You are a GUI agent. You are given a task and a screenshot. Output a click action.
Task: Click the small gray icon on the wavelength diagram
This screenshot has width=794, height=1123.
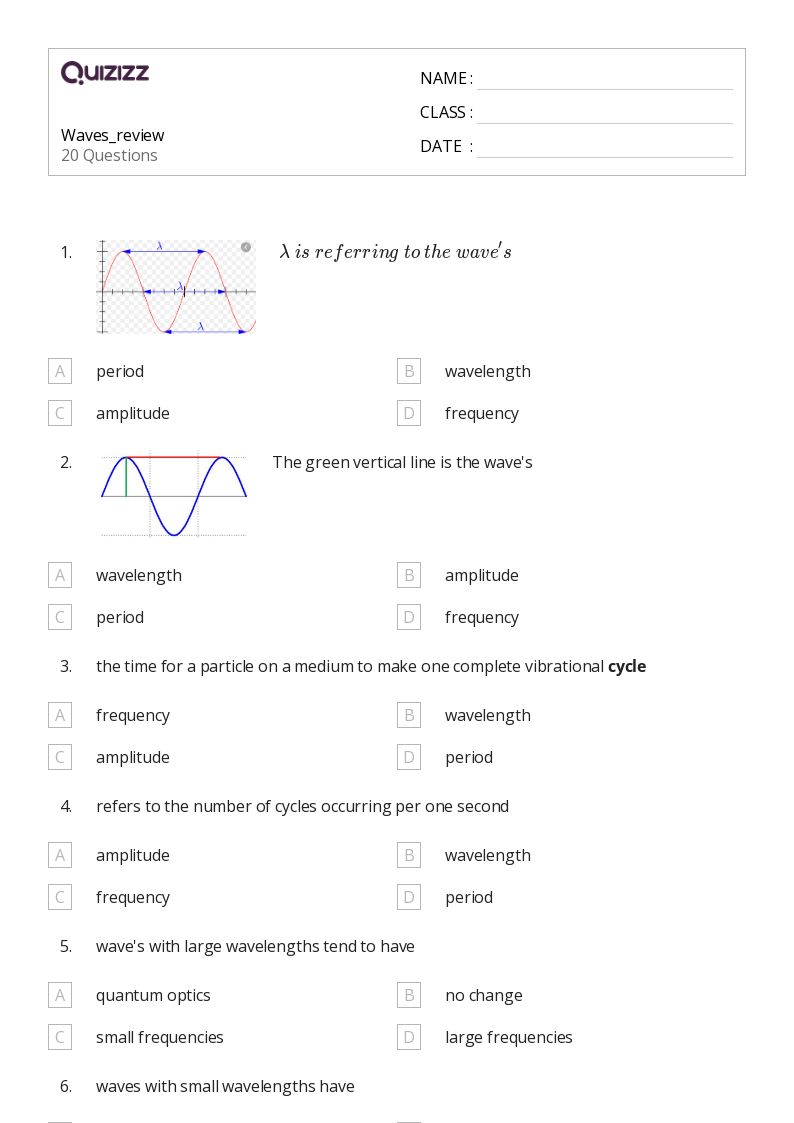click(246, 247)
